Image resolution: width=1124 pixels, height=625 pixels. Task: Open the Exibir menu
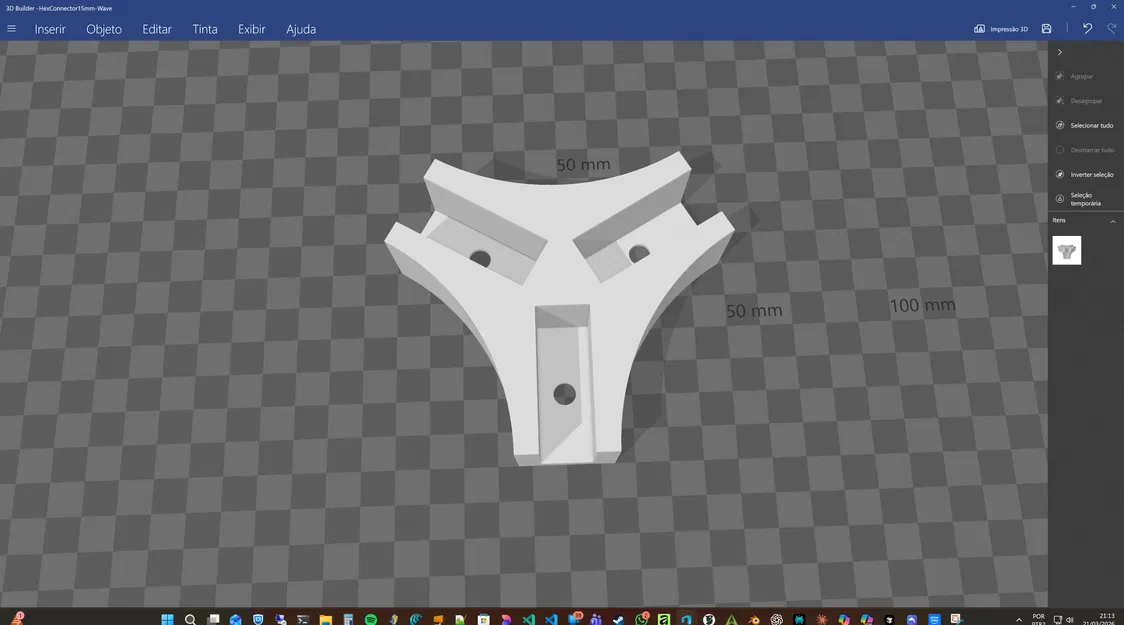point(251,28)
